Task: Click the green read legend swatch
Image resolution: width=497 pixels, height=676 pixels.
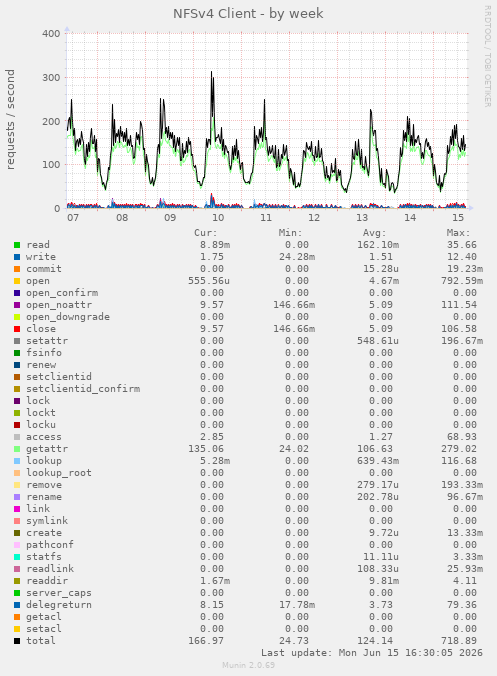Action: [x=17, y=245]
